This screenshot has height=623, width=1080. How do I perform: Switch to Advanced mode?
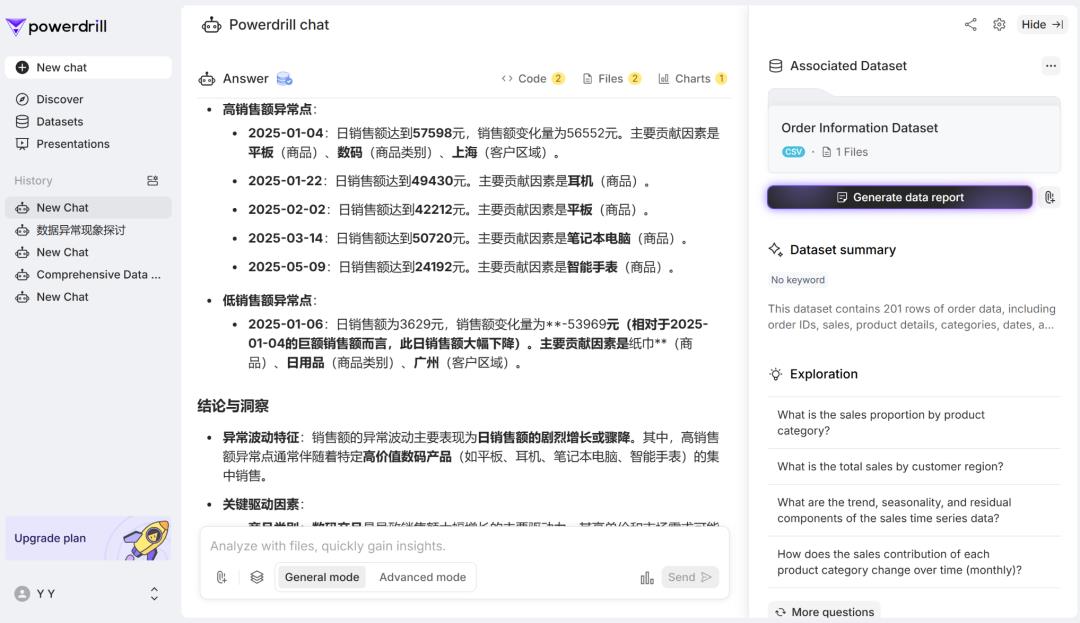click(x=422, y=577)
